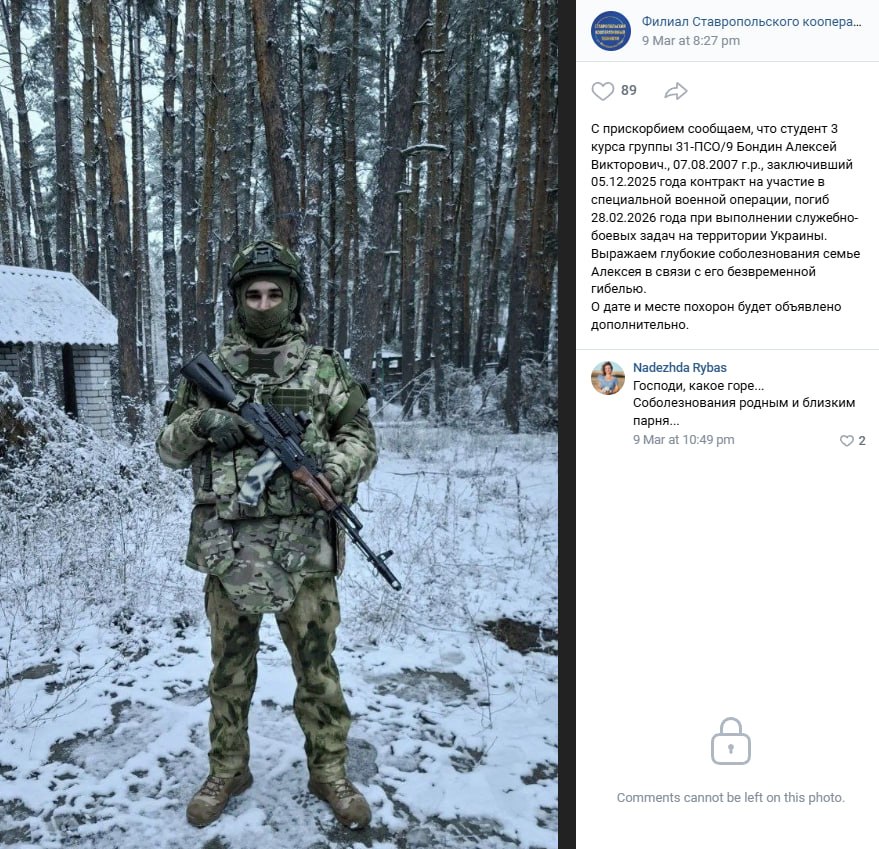Click the comment's like count 2
The width and height of the screenshot is (879, 849).
pos(862,441)
